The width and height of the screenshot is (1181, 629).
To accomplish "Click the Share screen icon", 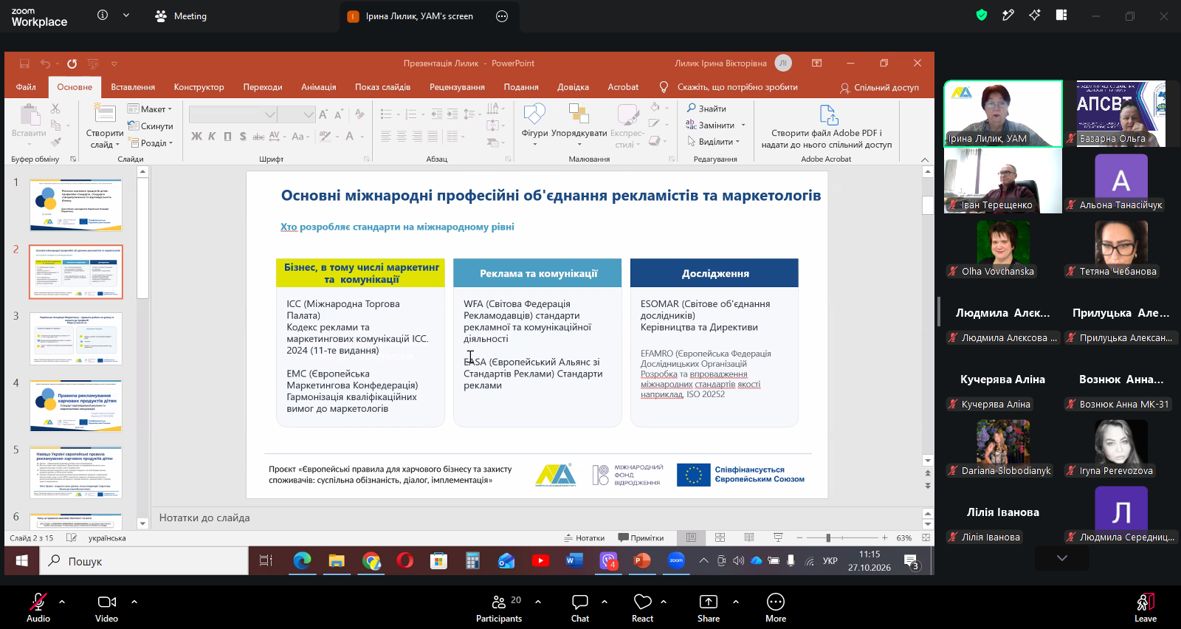I will pyautogui.click(x=708, y=607).
